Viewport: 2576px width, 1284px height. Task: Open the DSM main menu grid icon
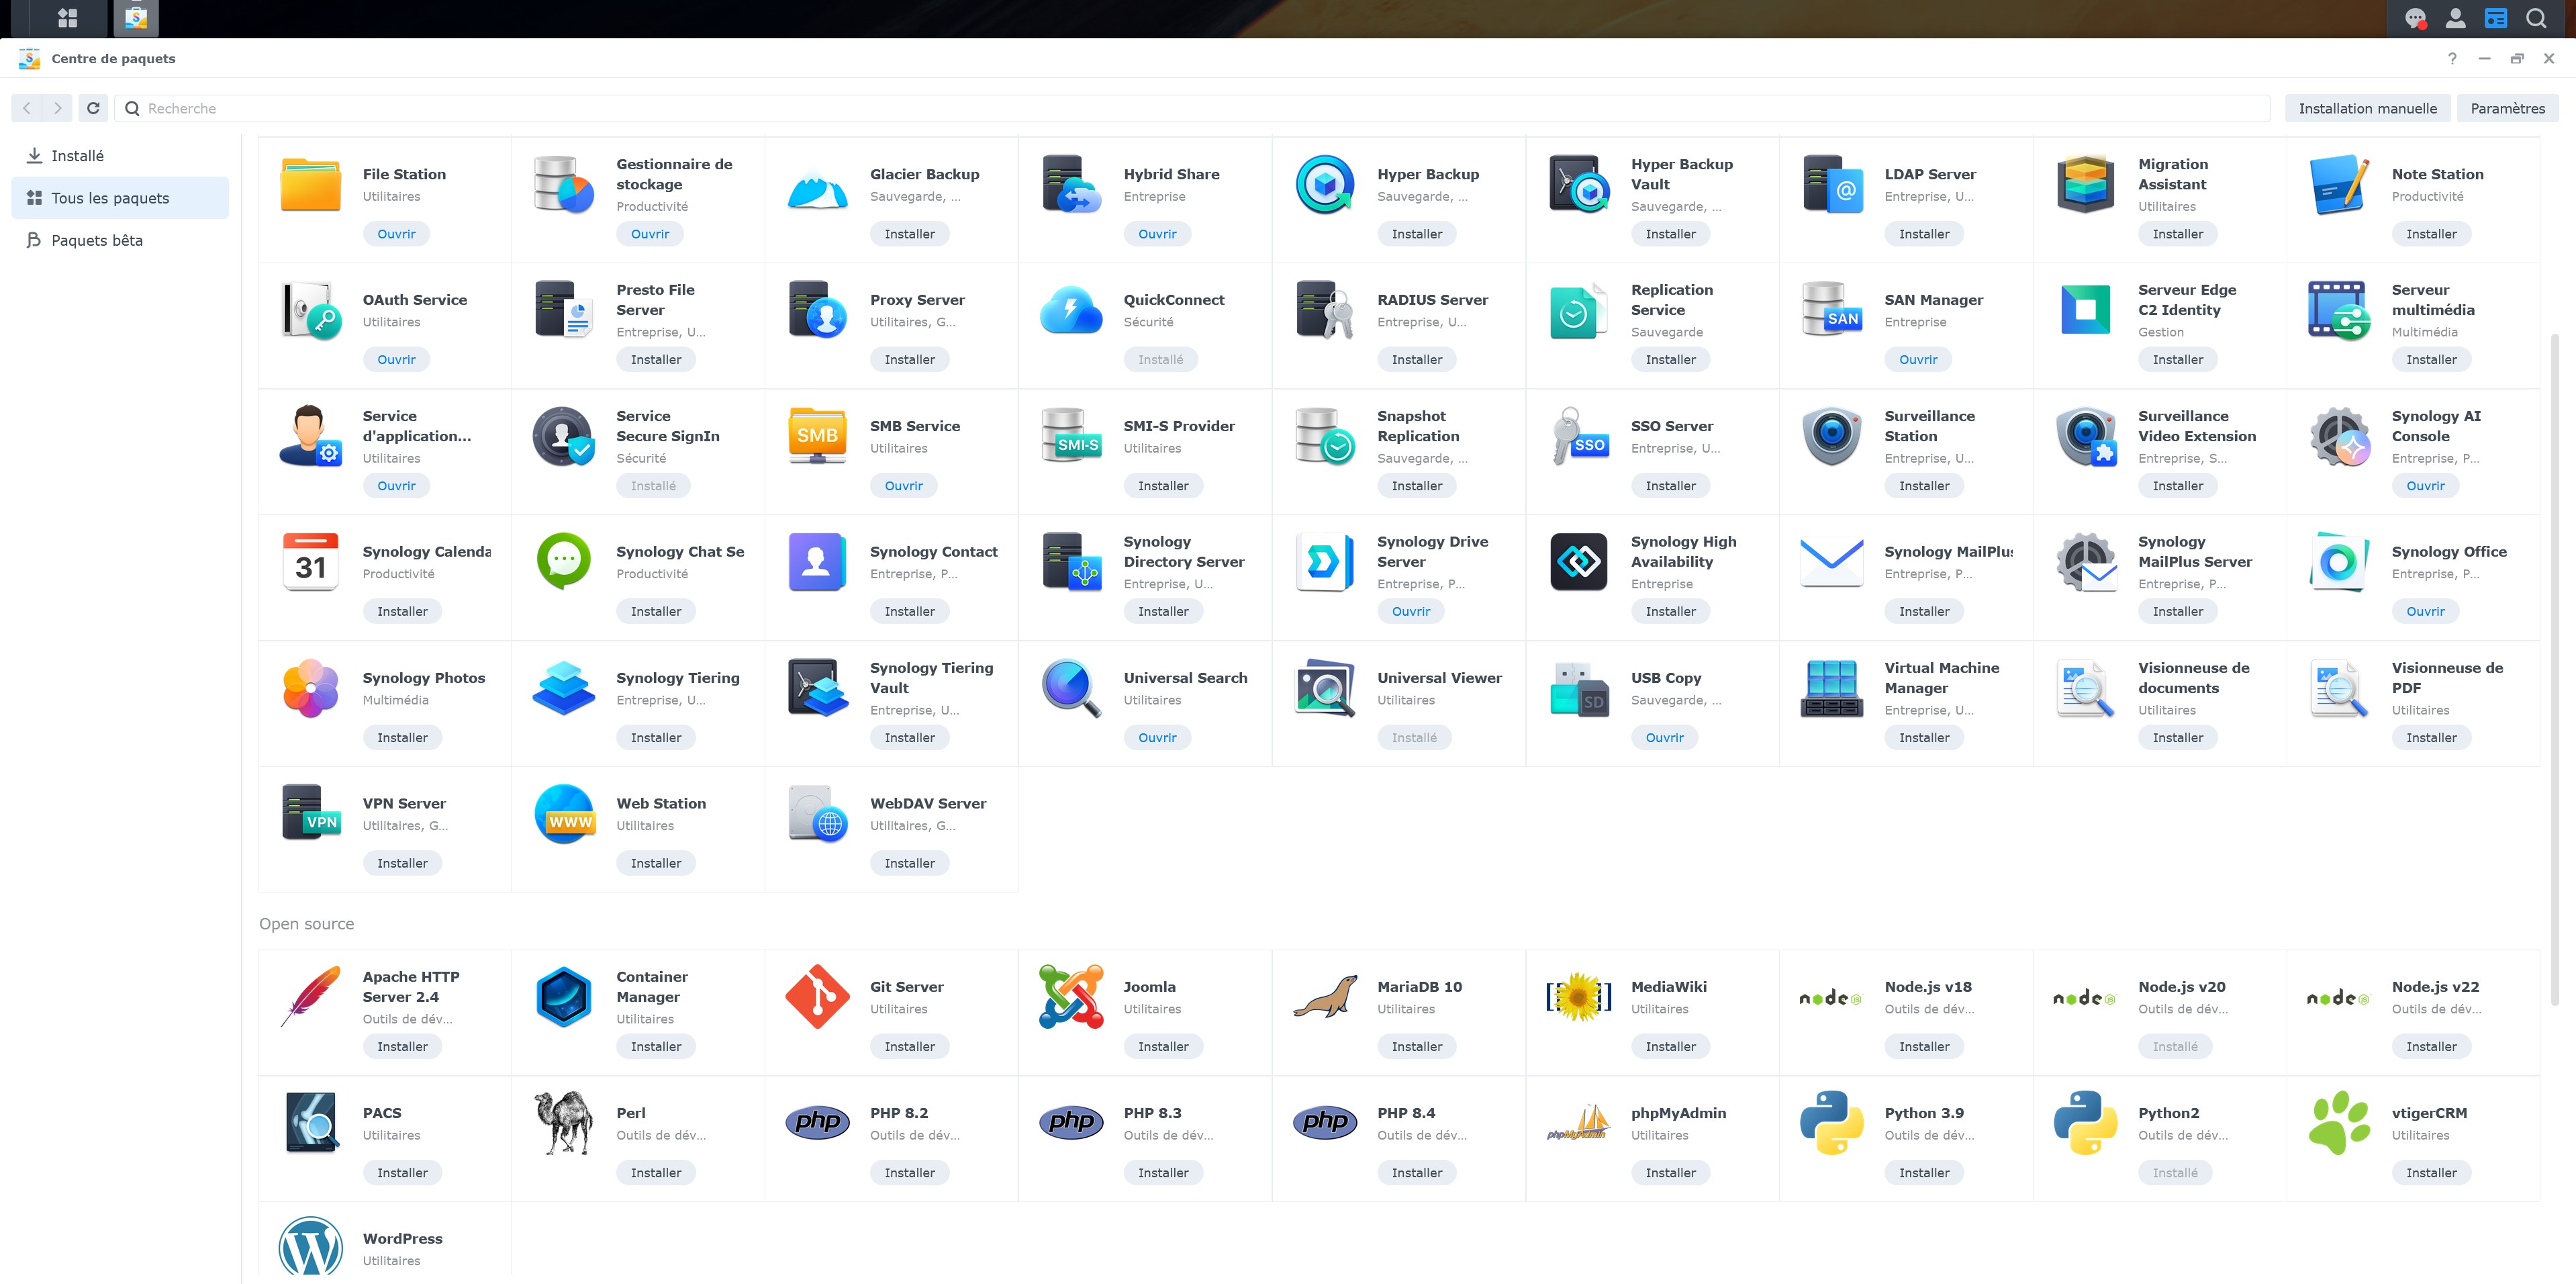coord(68,18)
